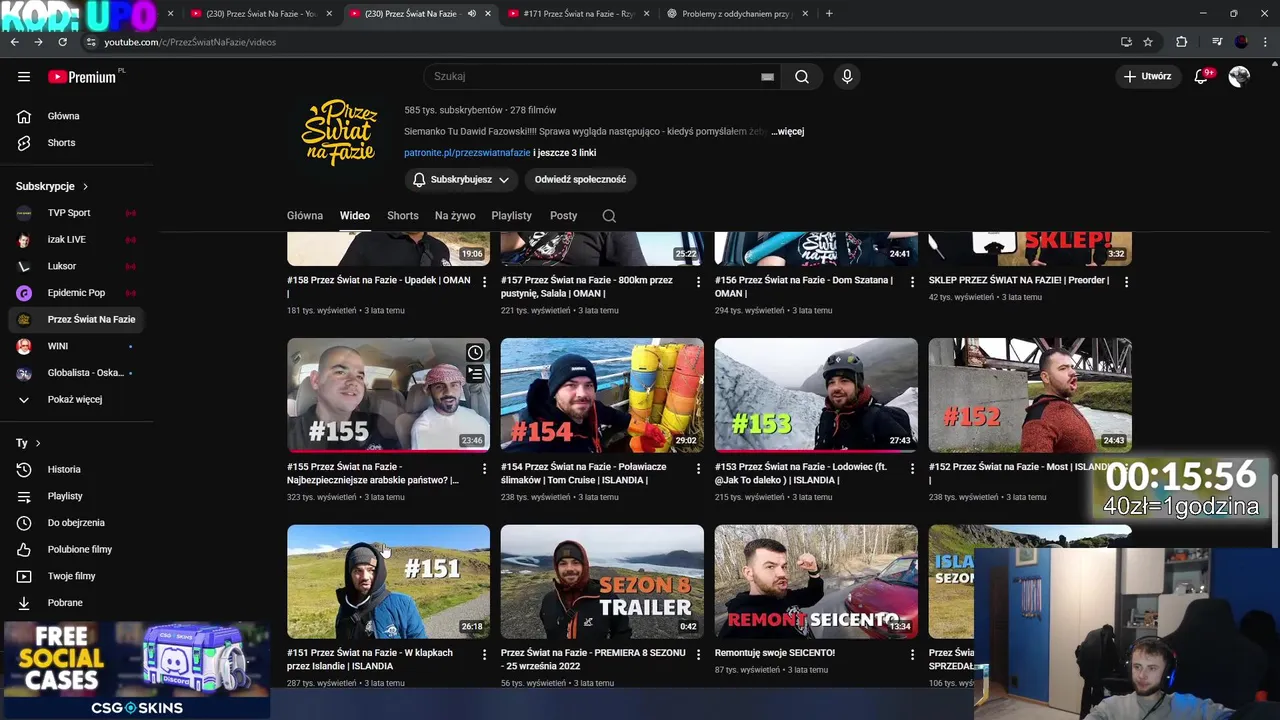Open options for Remontuję swoje SEICENTO video
1280x720 pixels.
[912, 654]
